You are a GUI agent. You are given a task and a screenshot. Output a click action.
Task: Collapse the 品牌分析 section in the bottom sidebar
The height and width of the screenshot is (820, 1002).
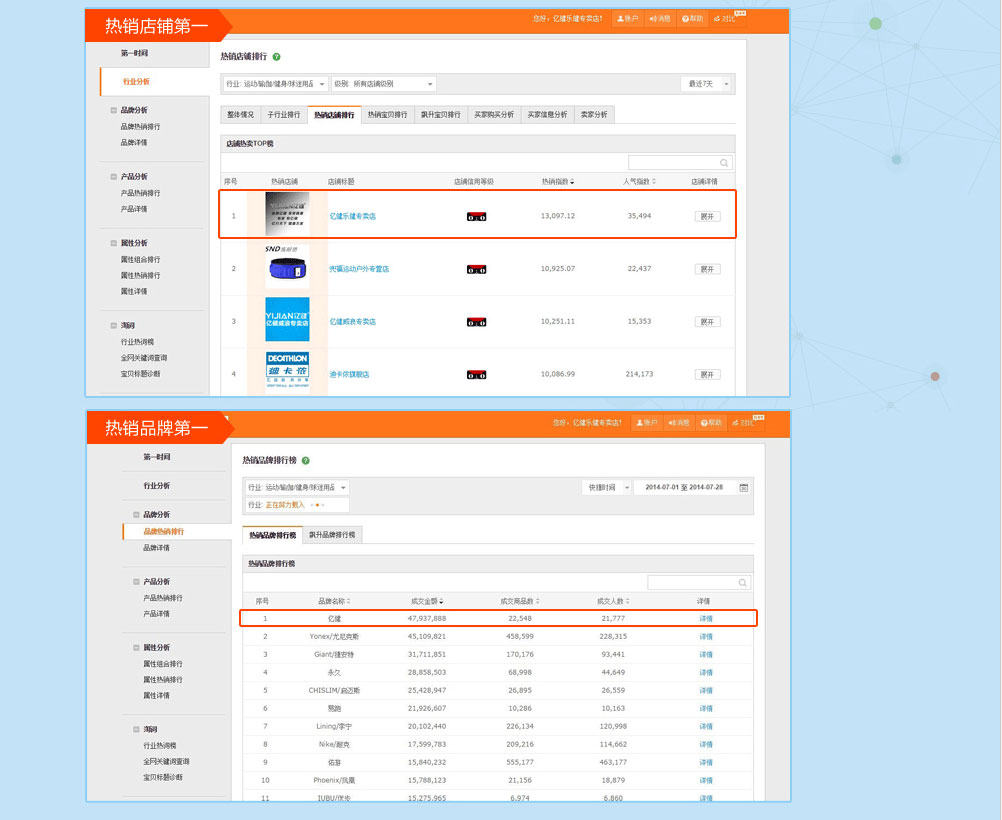click(136, 515)
